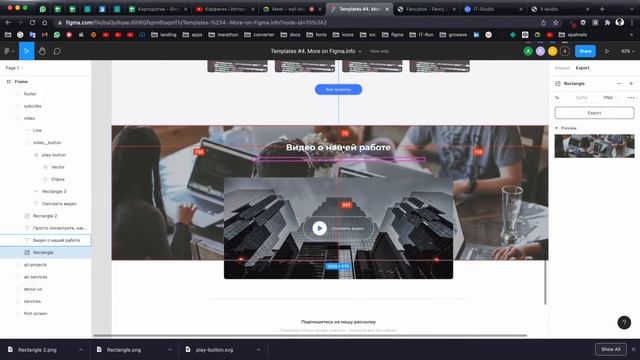The width and height of the screenshot is (640, 360).
Task: Switch to the Meet browser tab
Action: (292, 9)
